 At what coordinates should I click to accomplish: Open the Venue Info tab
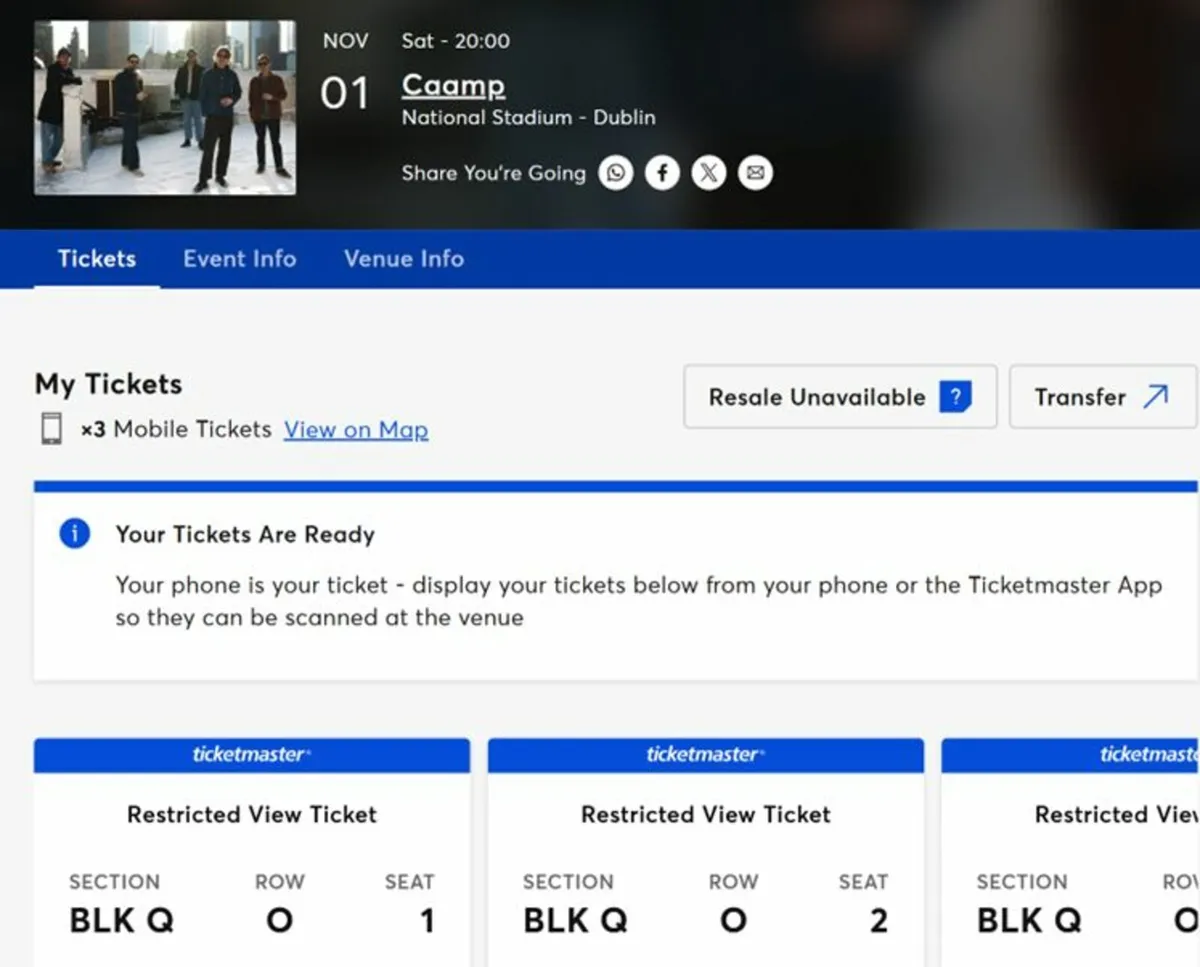pyautogui.click(x=403, y=258)
